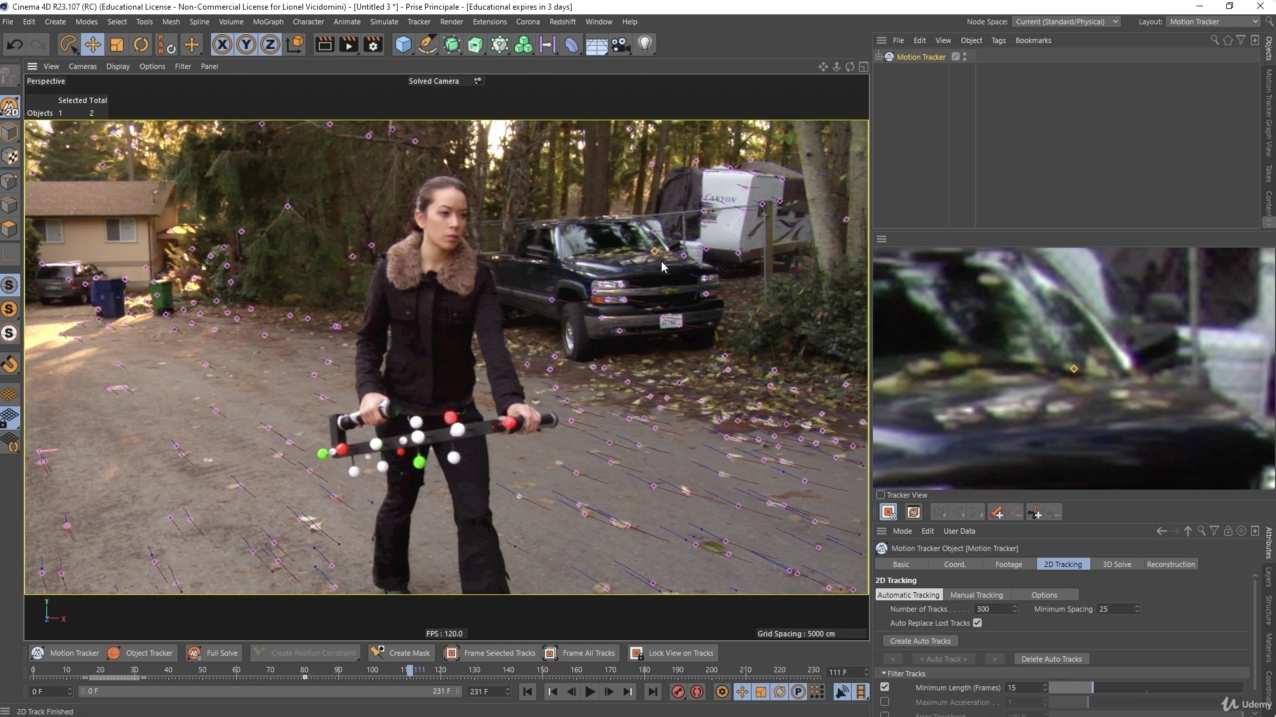Toggle the Minimum Length filter checkbox
Viewport: 1276px width, 717px height.
click(884, 688)
